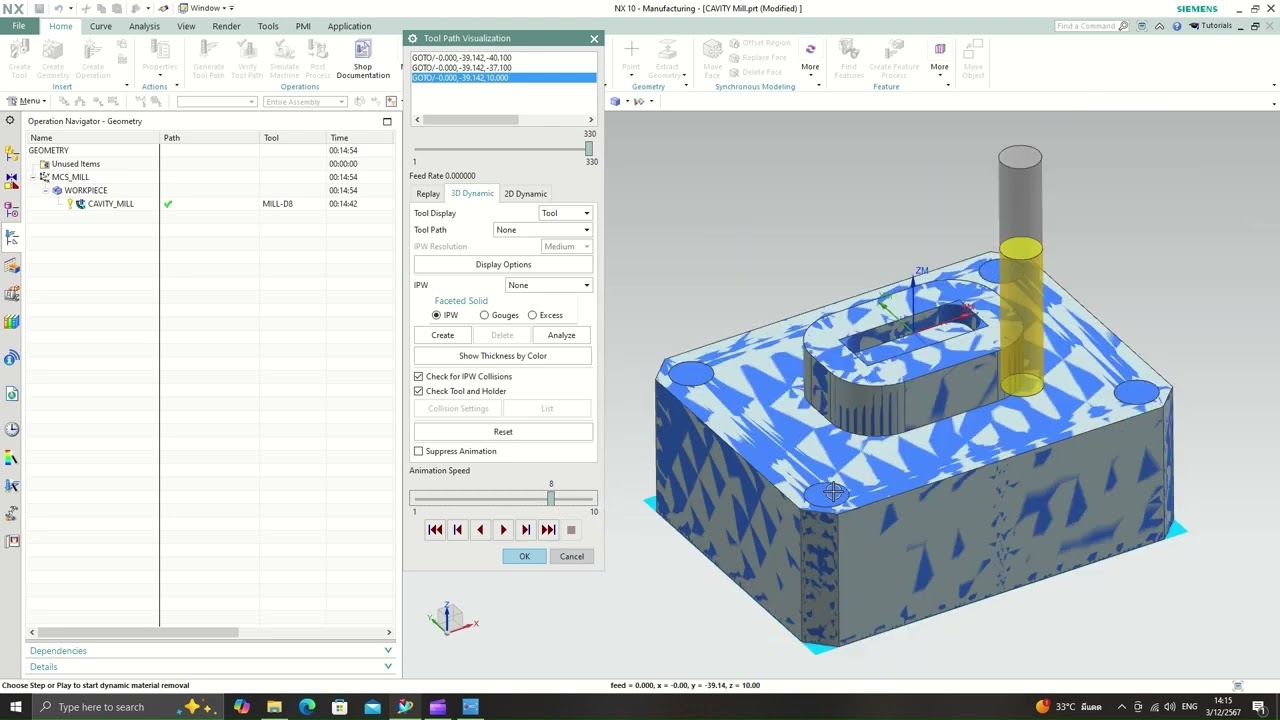Play tool path in reverse
Viewport: 1280px width, 720px height.
coord(480,530)
